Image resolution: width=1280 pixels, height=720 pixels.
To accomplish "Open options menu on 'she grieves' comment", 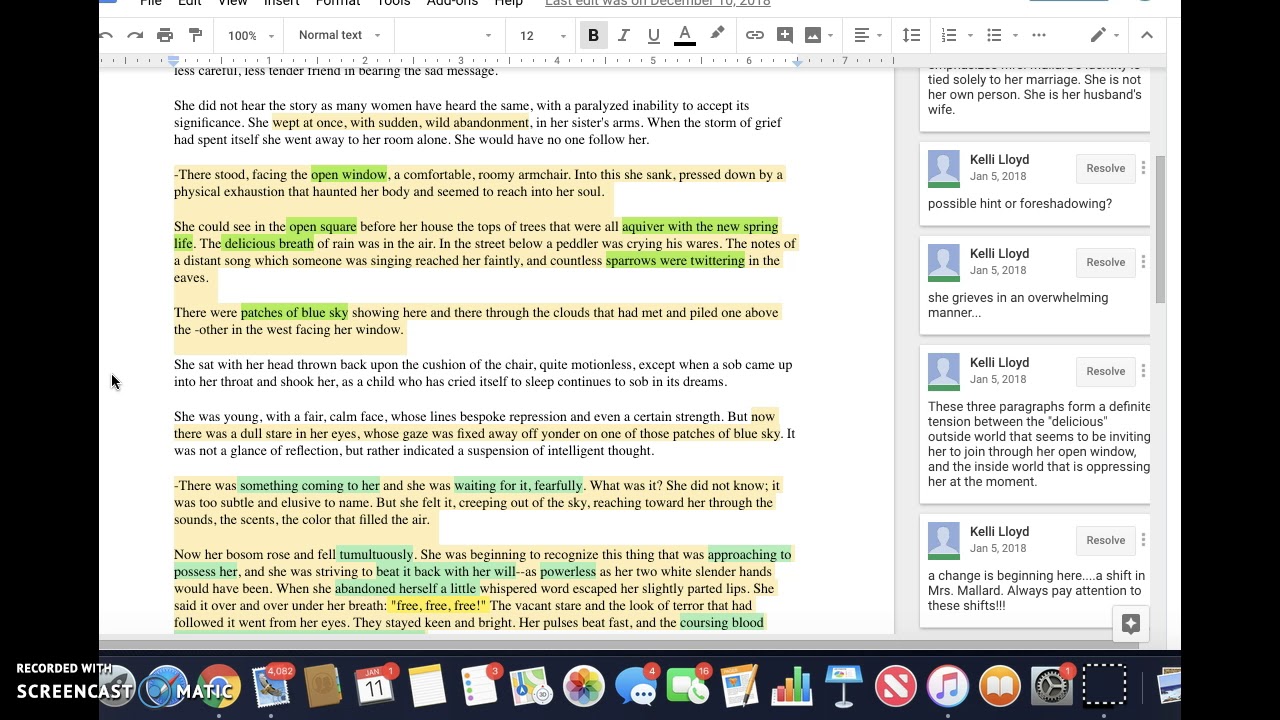I will click(x=1143, y=262).
